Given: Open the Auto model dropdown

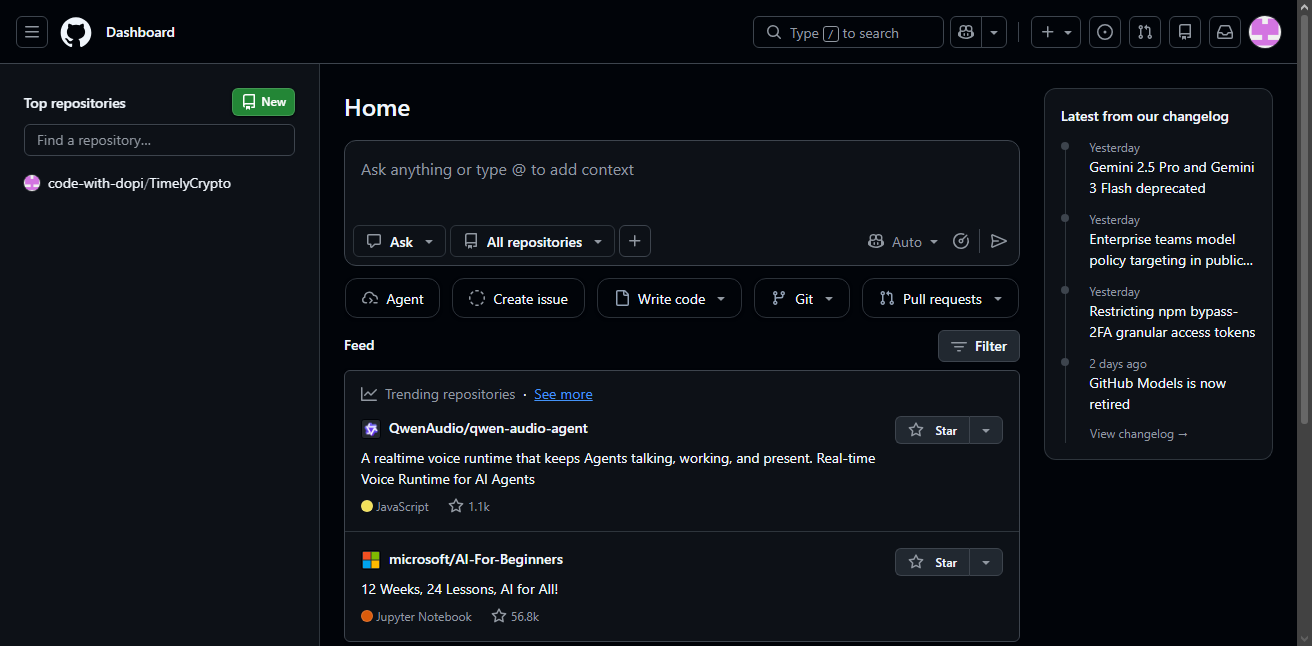Looking at the screenshot, I should 904,241.
